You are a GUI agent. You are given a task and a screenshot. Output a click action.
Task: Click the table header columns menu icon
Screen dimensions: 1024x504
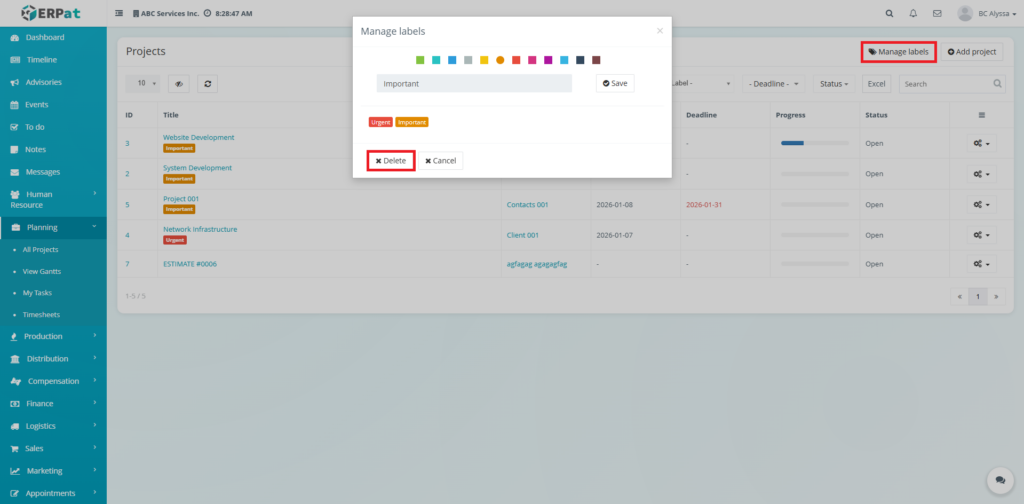point(982,115)
